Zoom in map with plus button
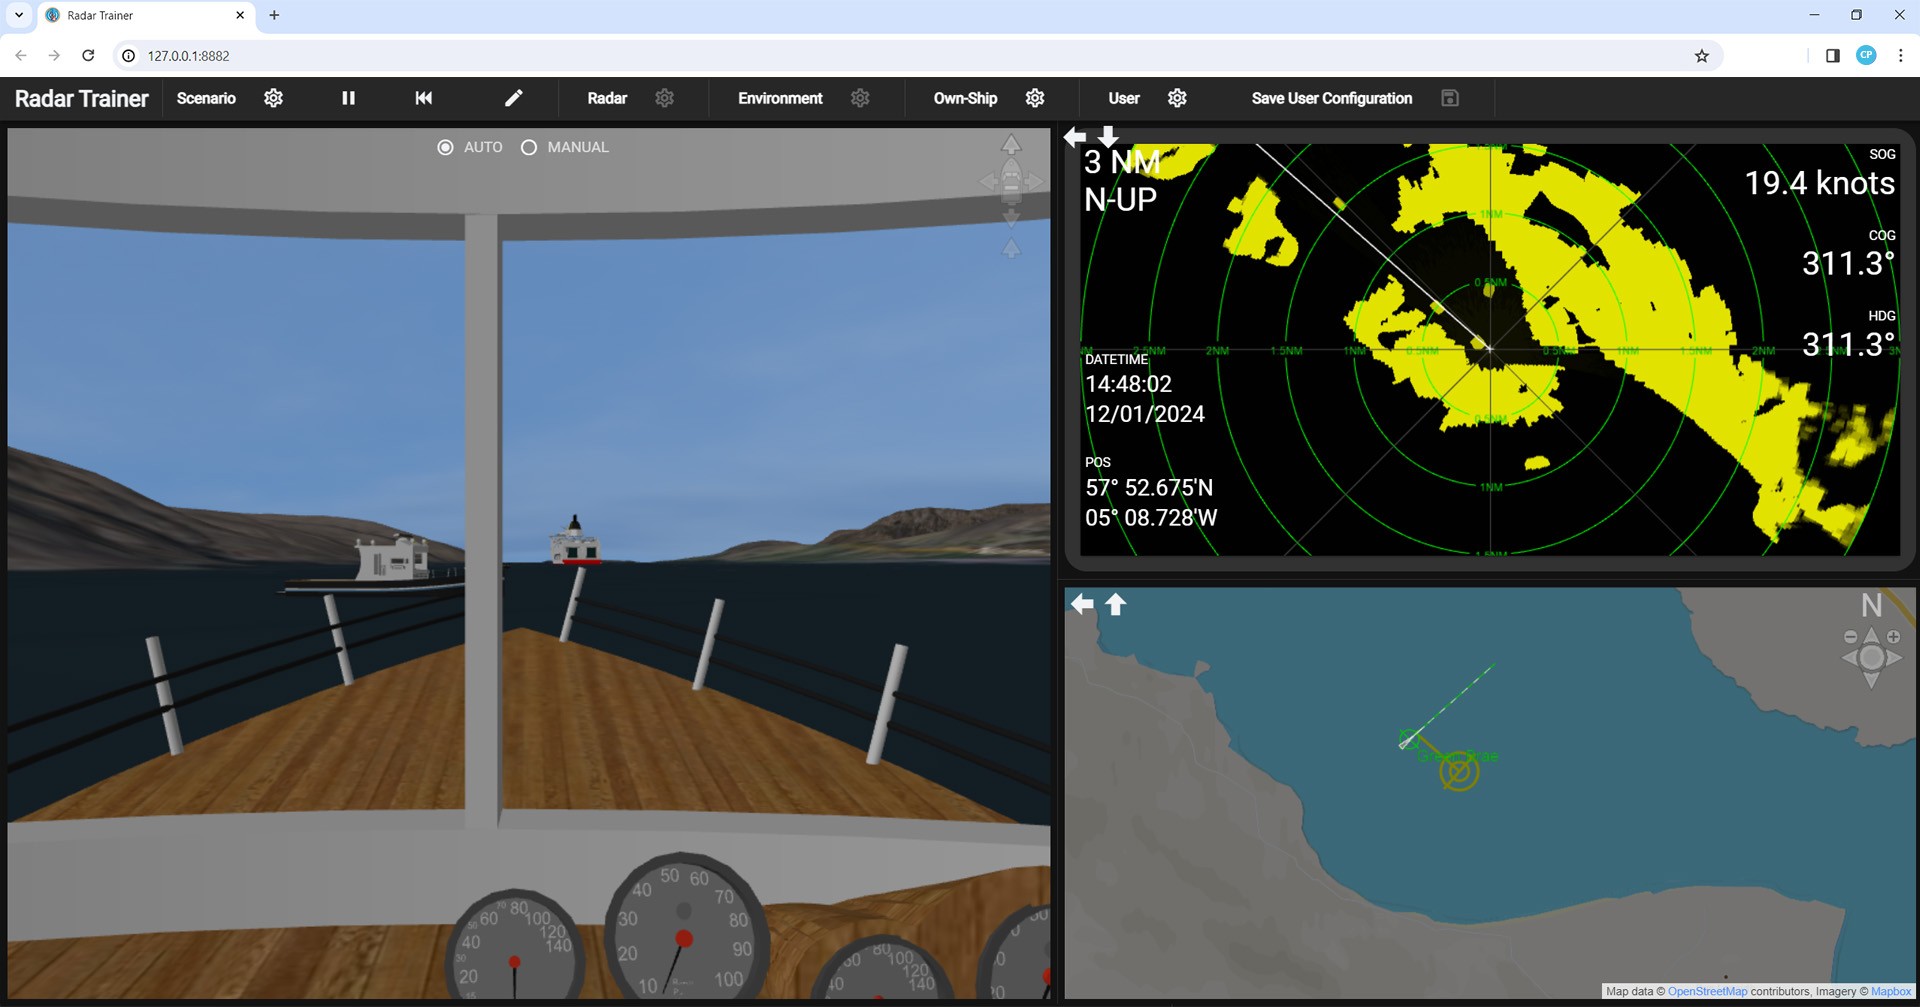 click(x=1893, y=637)
